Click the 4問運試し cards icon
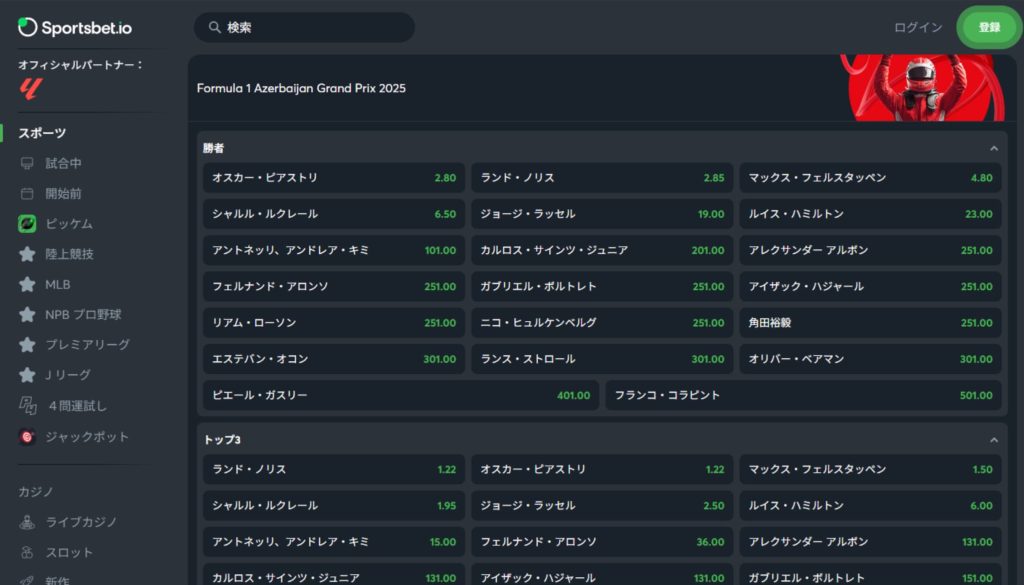The width and height of the screenshot is (1024, 585). click(27, 405)
